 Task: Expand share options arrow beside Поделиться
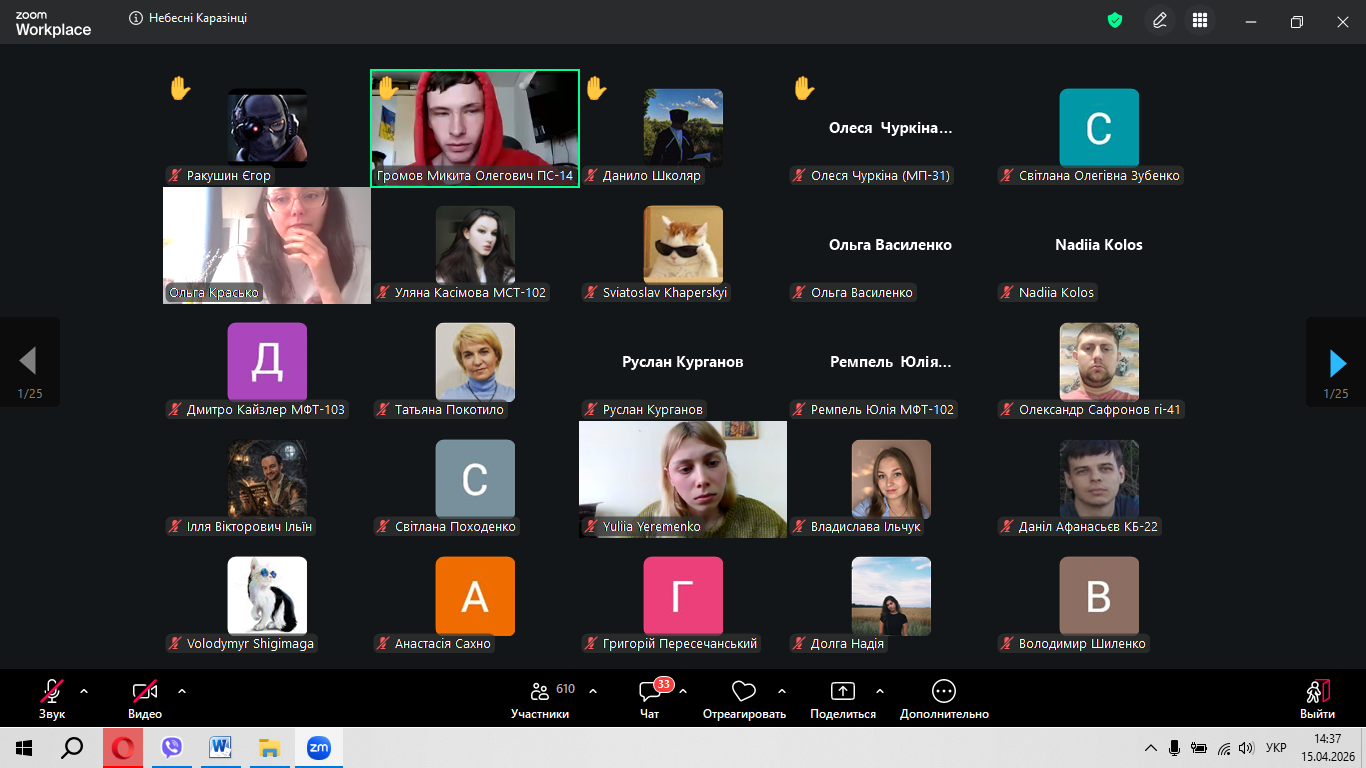(x=880, y=691)
